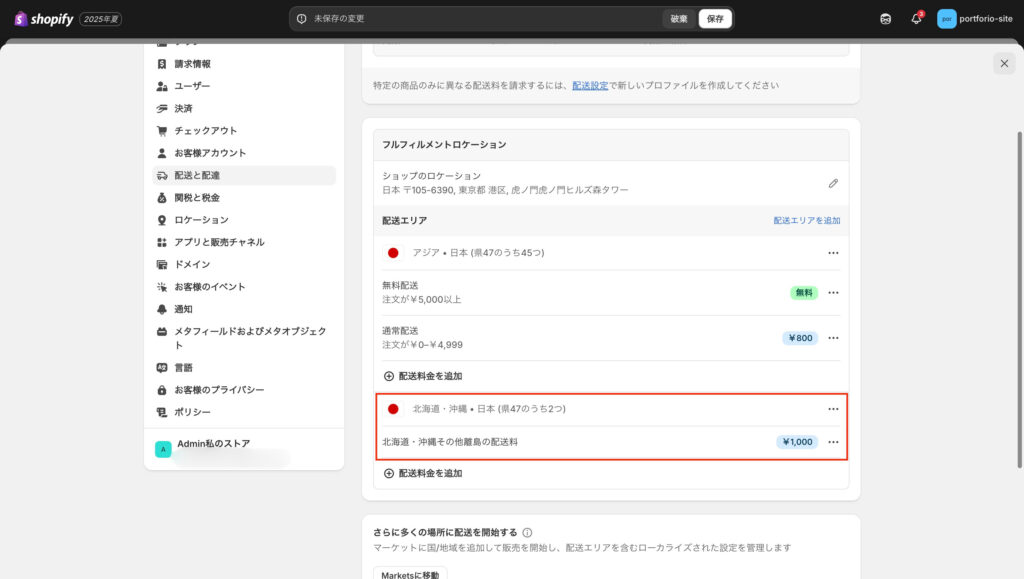Click the Marketsに移動 button
The height and width of the screenshot is (579, 1024).
click(x=410, y=574)
